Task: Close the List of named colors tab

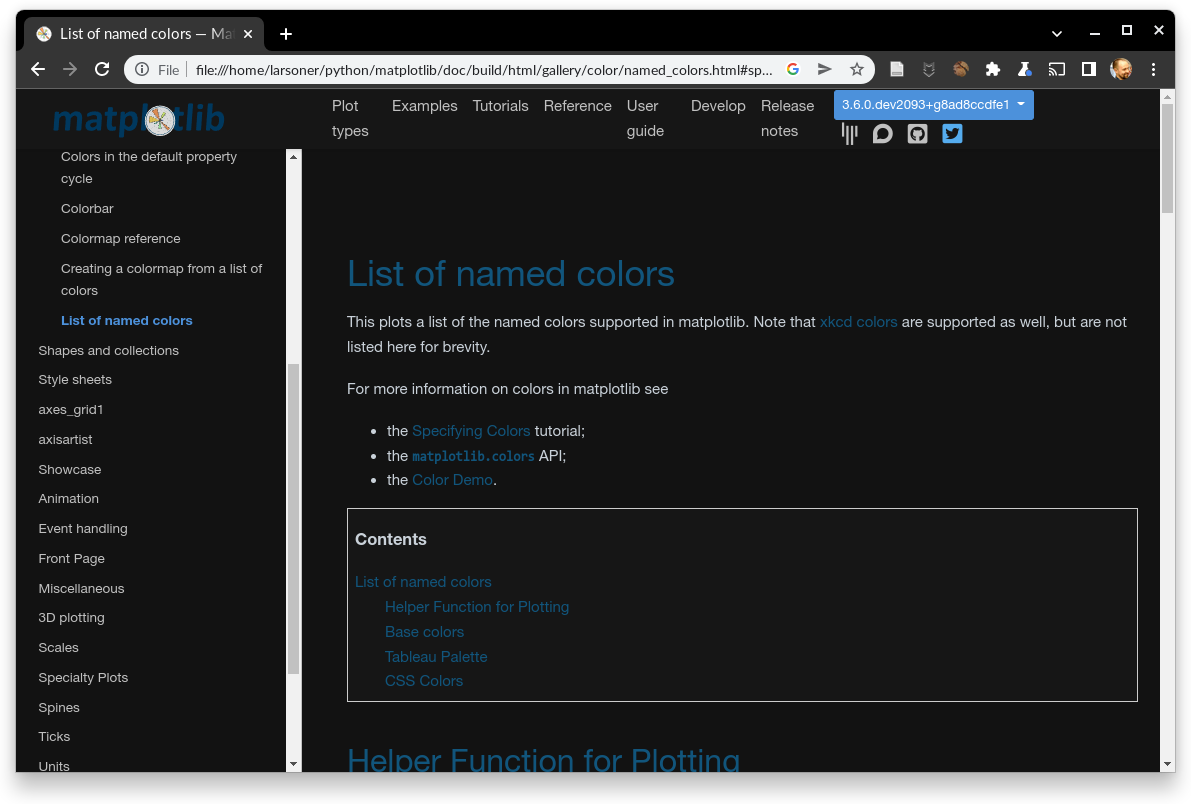Action: click(x=248, y=33)
